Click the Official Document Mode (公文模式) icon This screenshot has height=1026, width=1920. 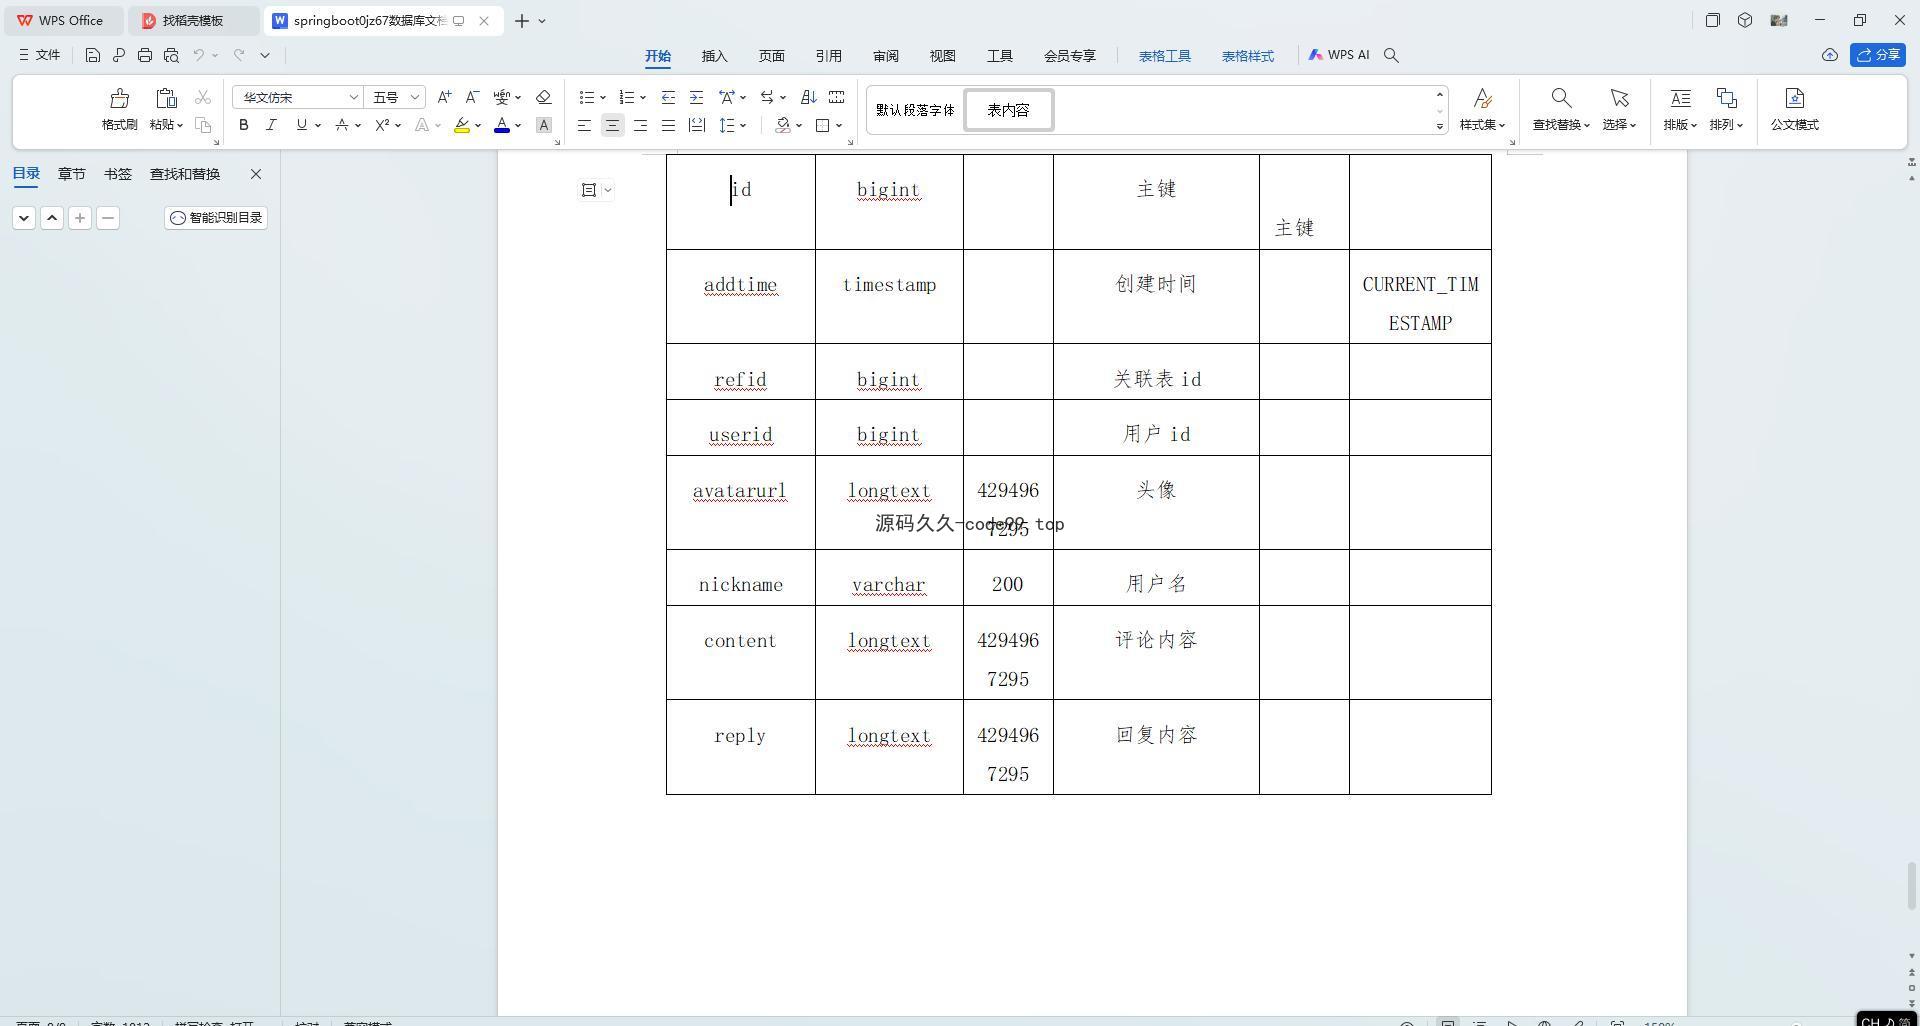coord(1794,98)
